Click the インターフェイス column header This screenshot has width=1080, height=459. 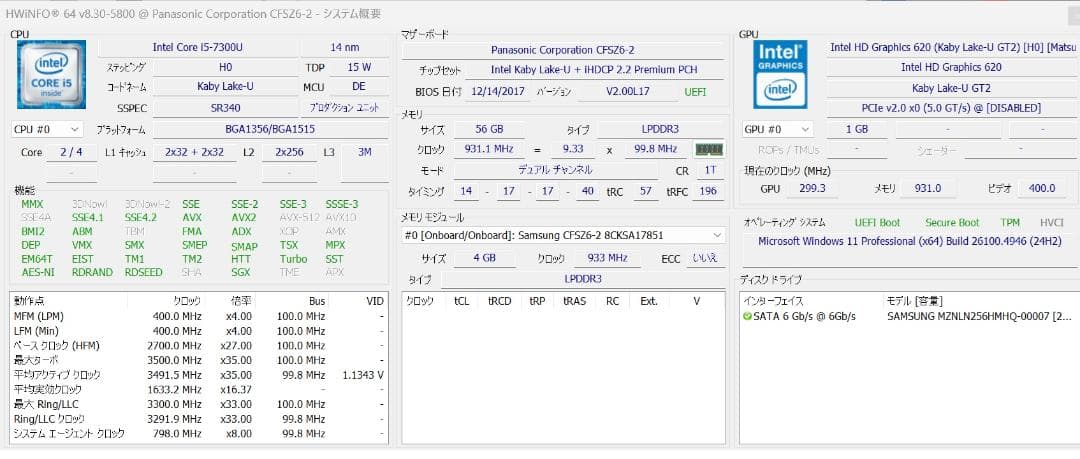(773, 301)
